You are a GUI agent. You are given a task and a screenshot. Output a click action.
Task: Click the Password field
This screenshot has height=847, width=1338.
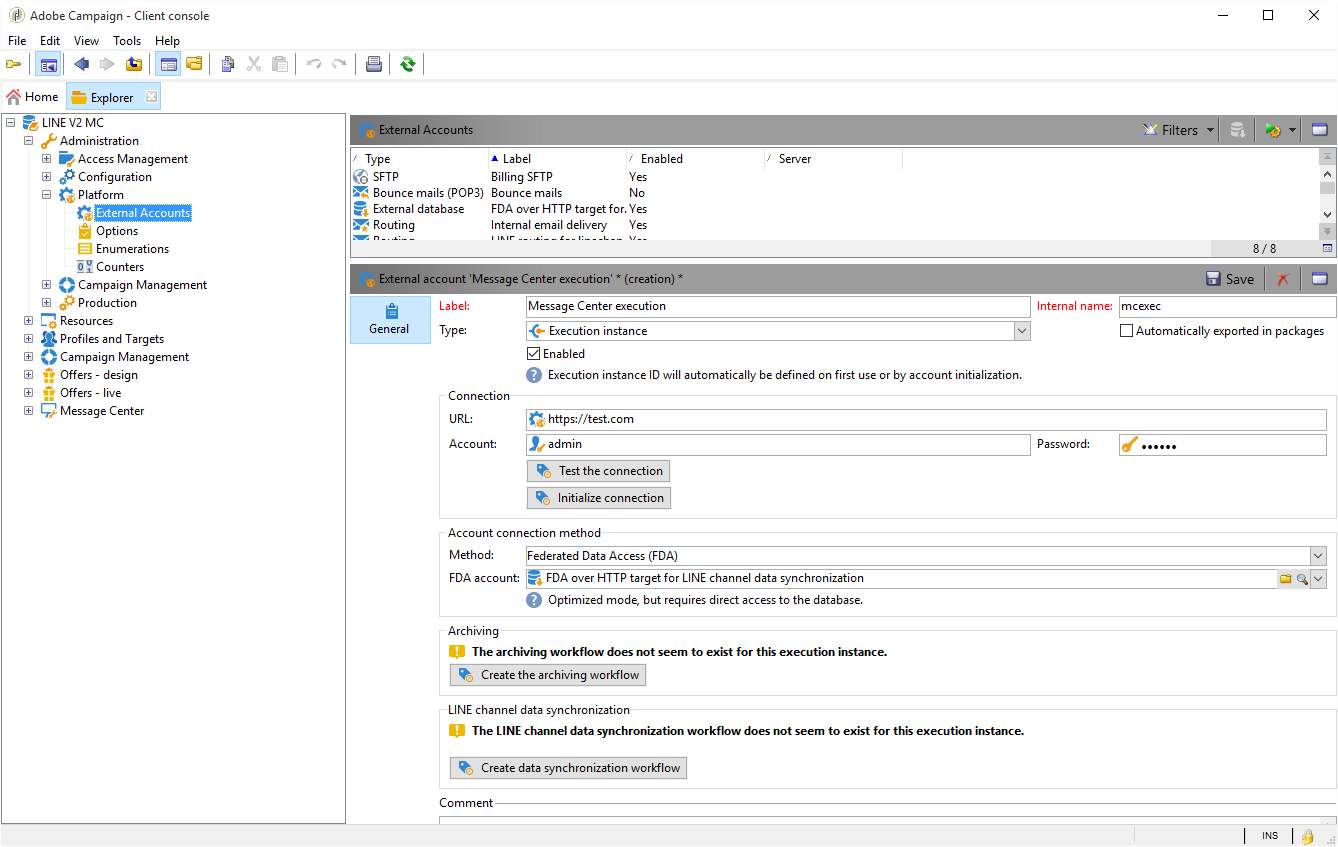1223,444
